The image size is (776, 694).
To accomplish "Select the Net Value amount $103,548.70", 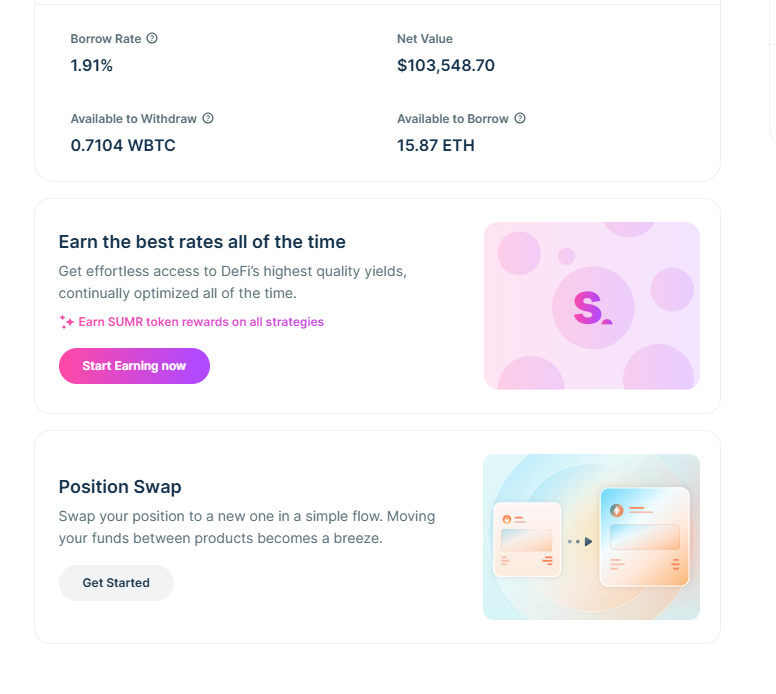I will tap(446, 66).
